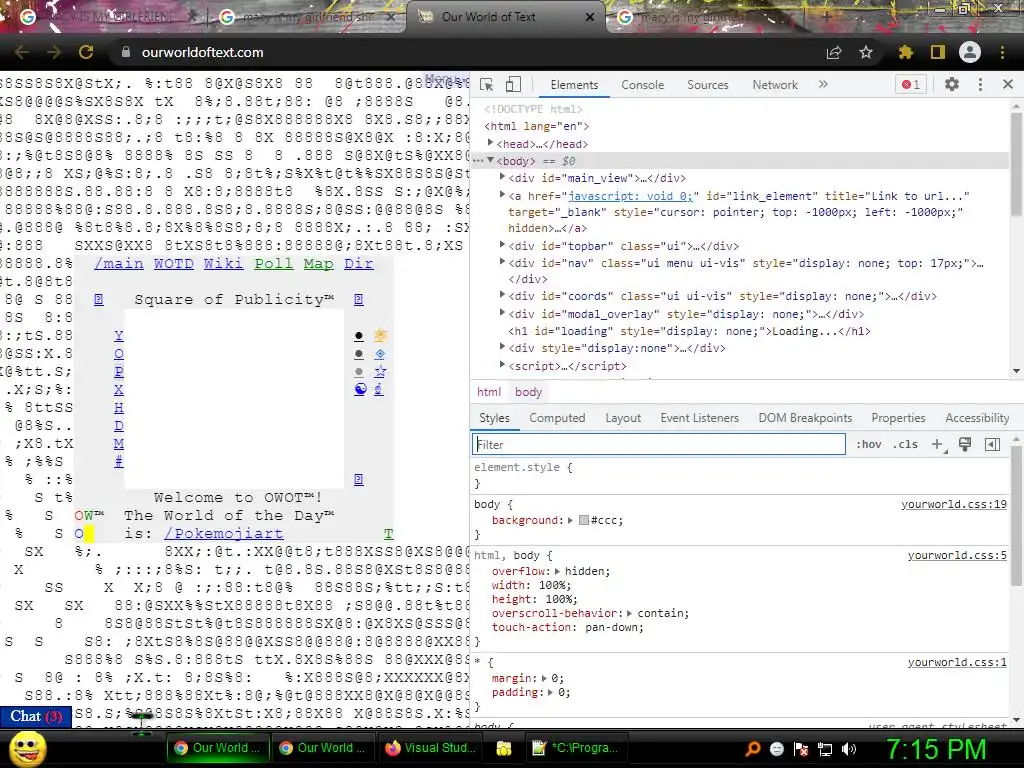Image resolution: width=1024 pixels, height=768 pixels.
Task: Click the blue star symbol link
Action: click(x=380, y=371)
